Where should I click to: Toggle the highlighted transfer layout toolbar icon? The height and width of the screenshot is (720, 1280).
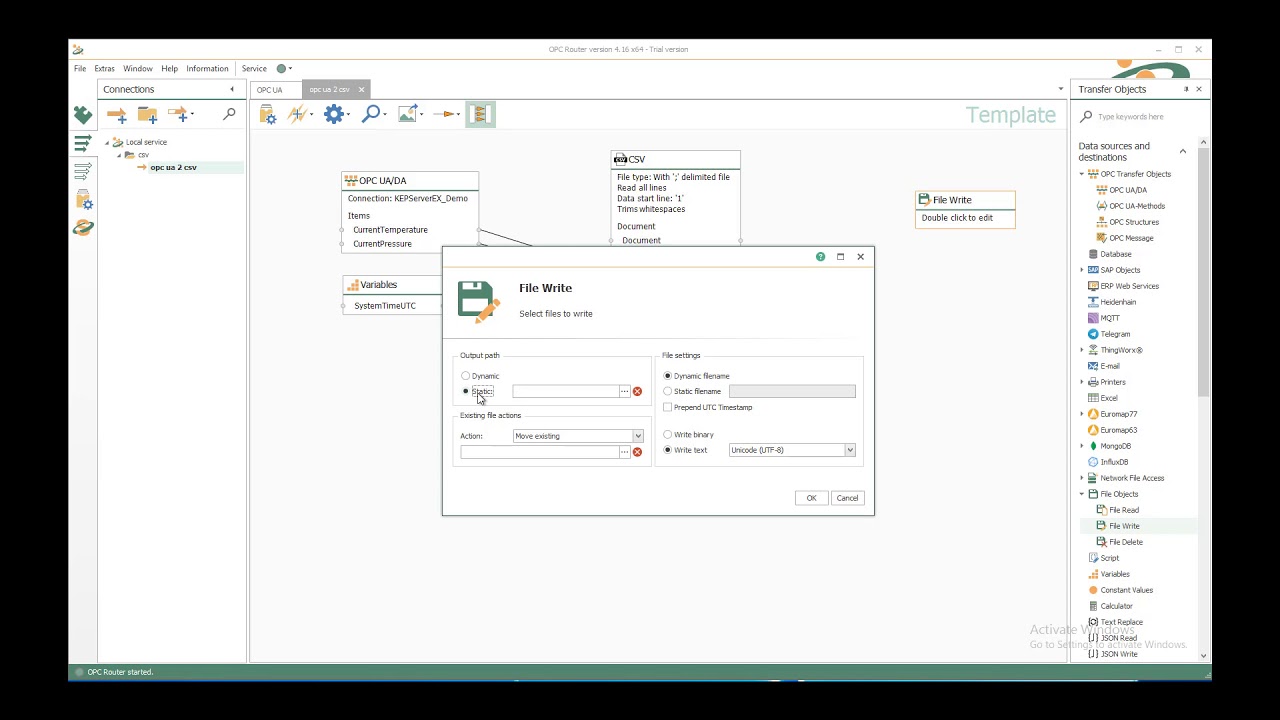[480, 114]
